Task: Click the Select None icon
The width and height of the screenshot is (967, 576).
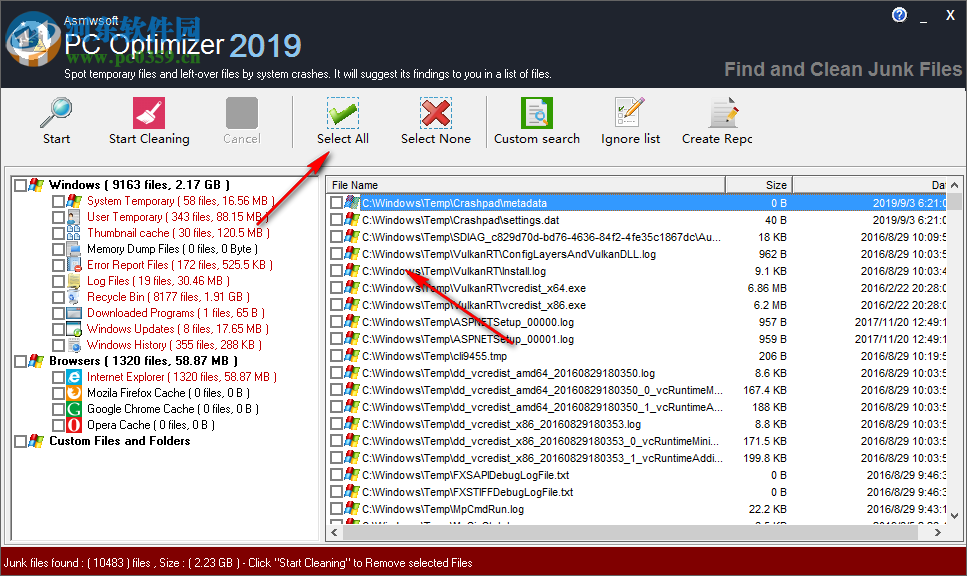Action: [435, 111]
